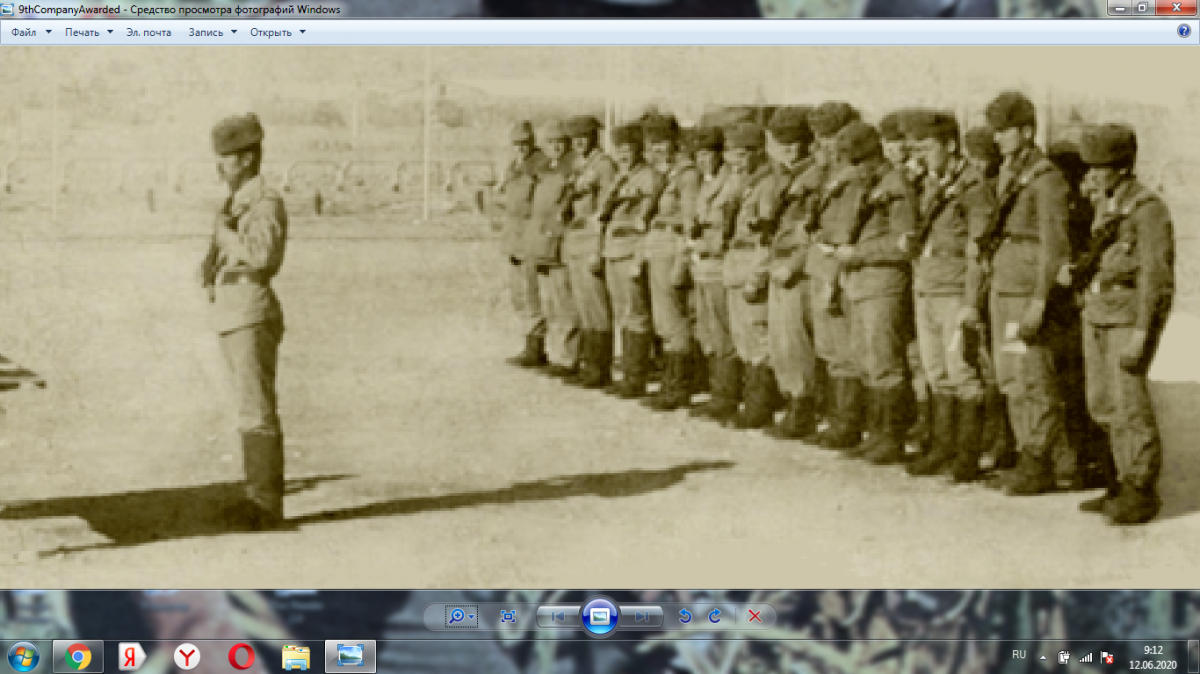Expand the Печать dropdown arrow
This screenshot has width=1200, height=674.
point(110,32)
